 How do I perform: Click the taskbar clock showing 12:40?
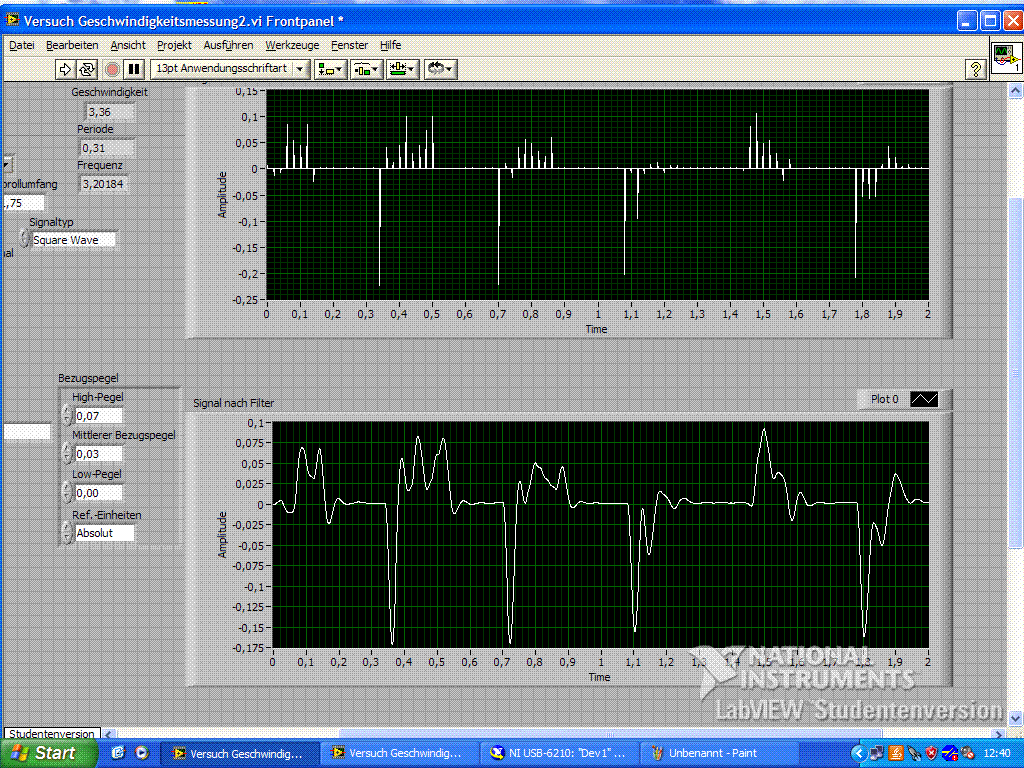(x=997, y=754)
